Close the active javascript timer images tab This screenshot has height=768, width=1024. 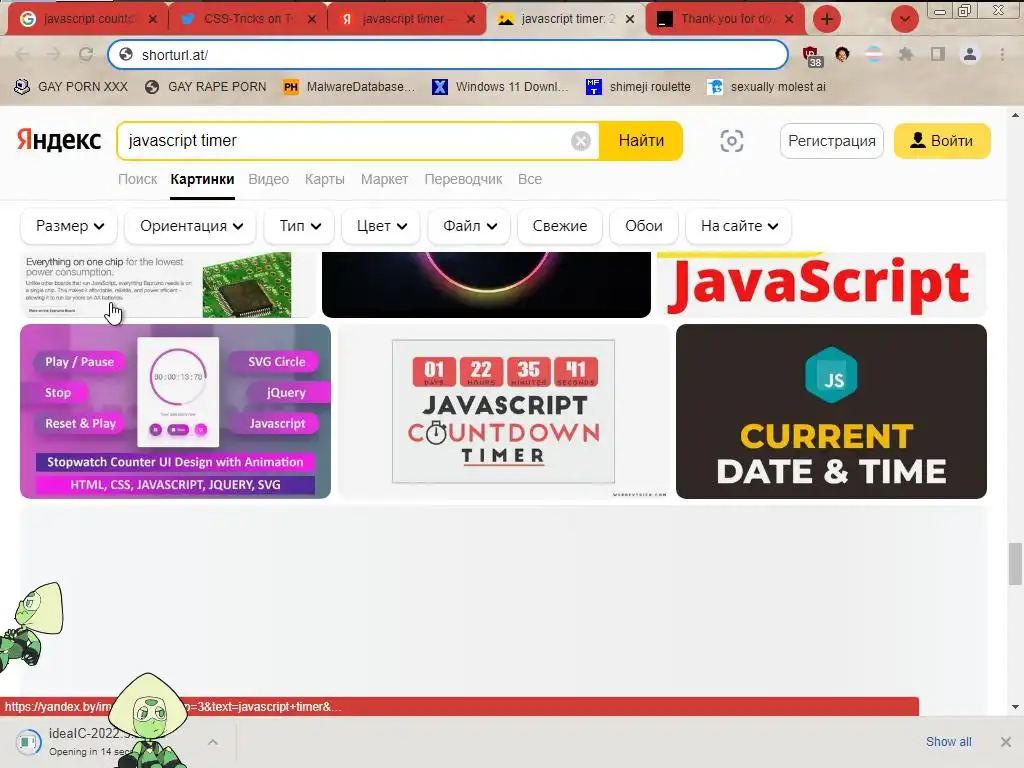pos(630,19)
